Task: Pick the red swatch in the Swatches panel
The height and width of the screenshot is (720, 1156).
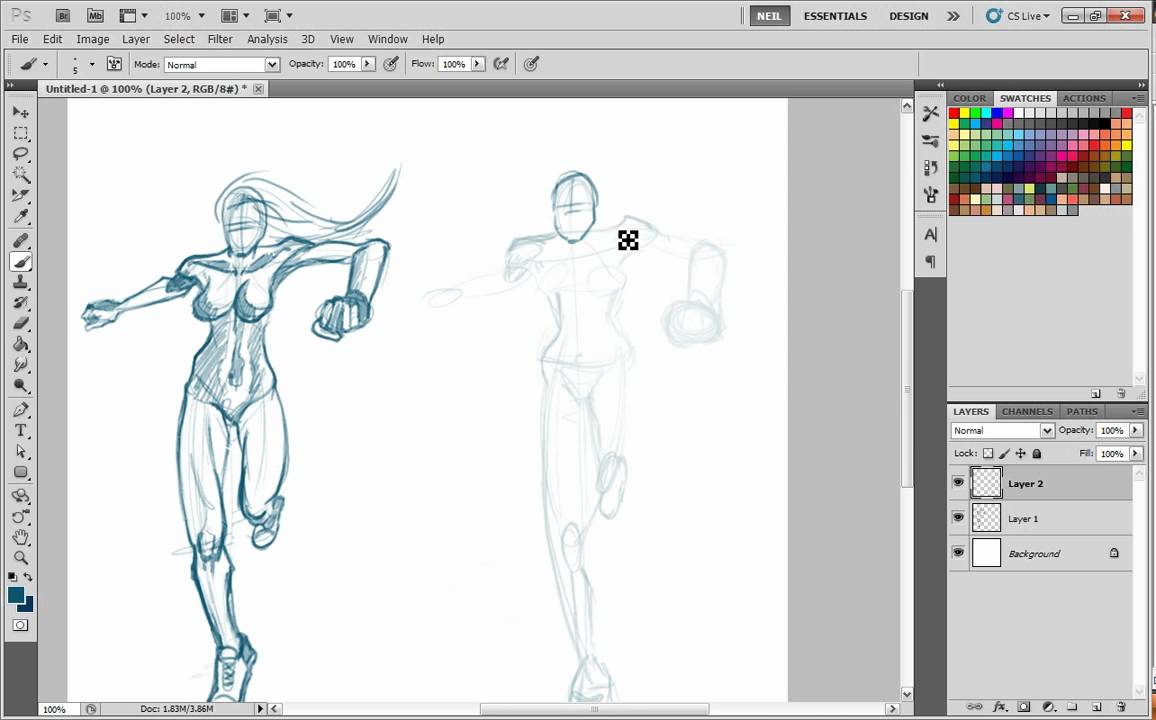Action: 954,113
